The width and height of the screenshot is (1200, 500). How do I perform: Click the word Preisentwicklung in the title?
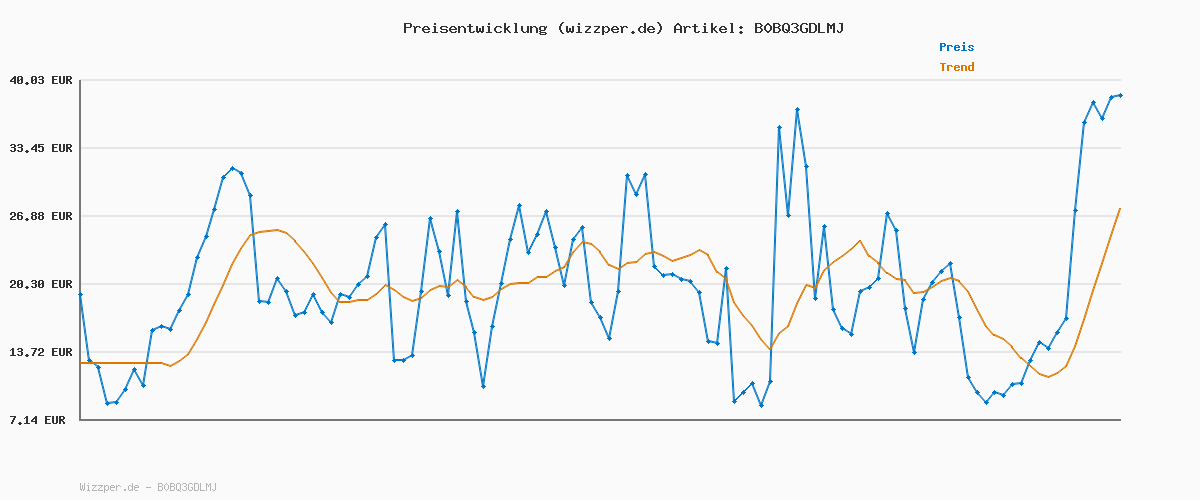471,28
